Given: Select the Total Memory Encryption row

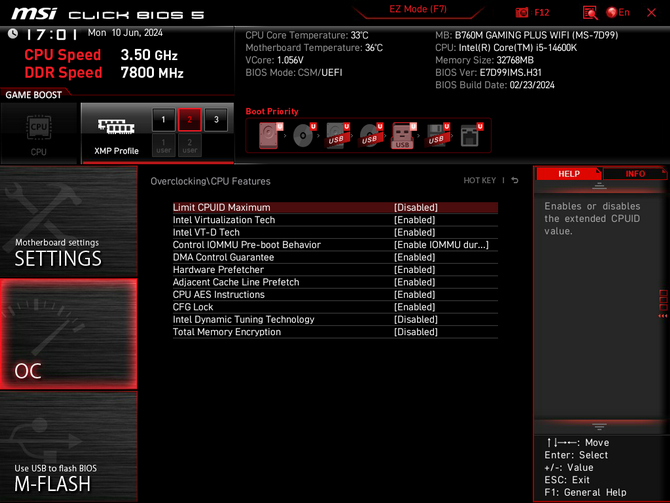Looking at the screenshot, I should tap(335, 332).
